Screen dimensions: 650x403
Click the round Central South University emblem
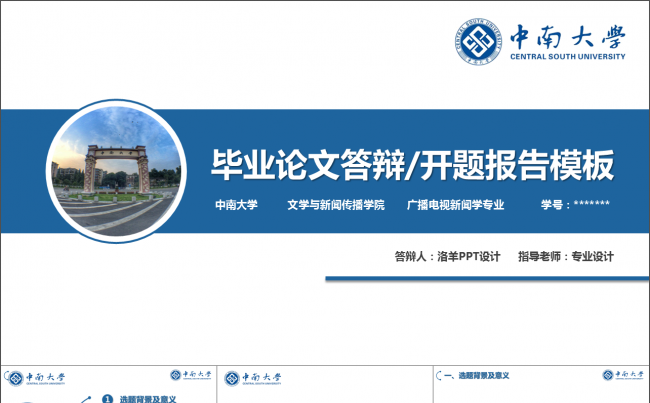478,41
